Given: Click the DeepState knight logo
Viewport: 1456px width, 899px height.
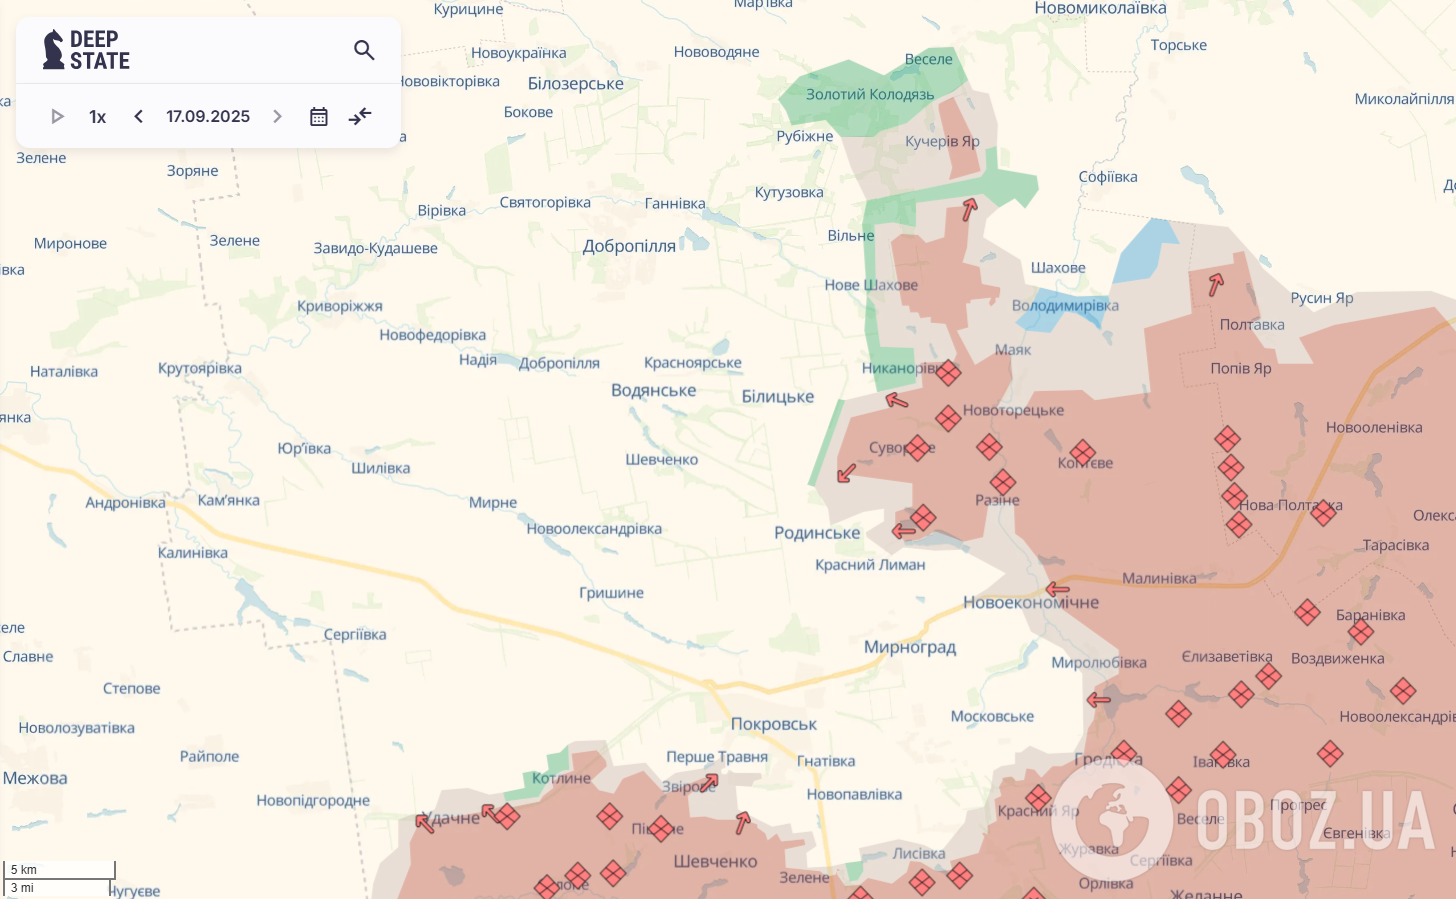Looking at the screenshot, I should click(x=52, y=48).
